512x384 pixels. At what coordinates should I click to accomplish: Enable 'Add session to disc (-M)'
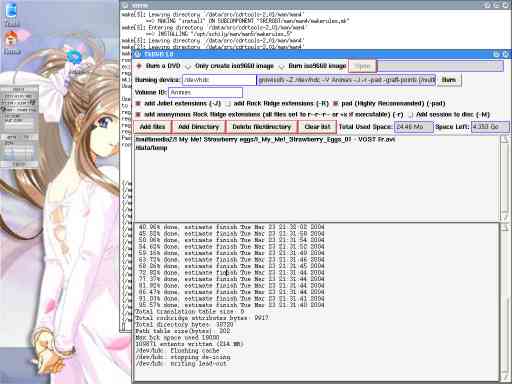pos(410,115)
